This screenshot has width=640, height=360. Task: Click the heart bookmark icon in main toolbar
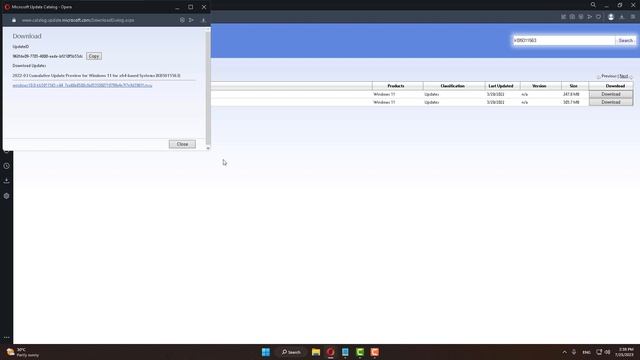tap(599, 17)
